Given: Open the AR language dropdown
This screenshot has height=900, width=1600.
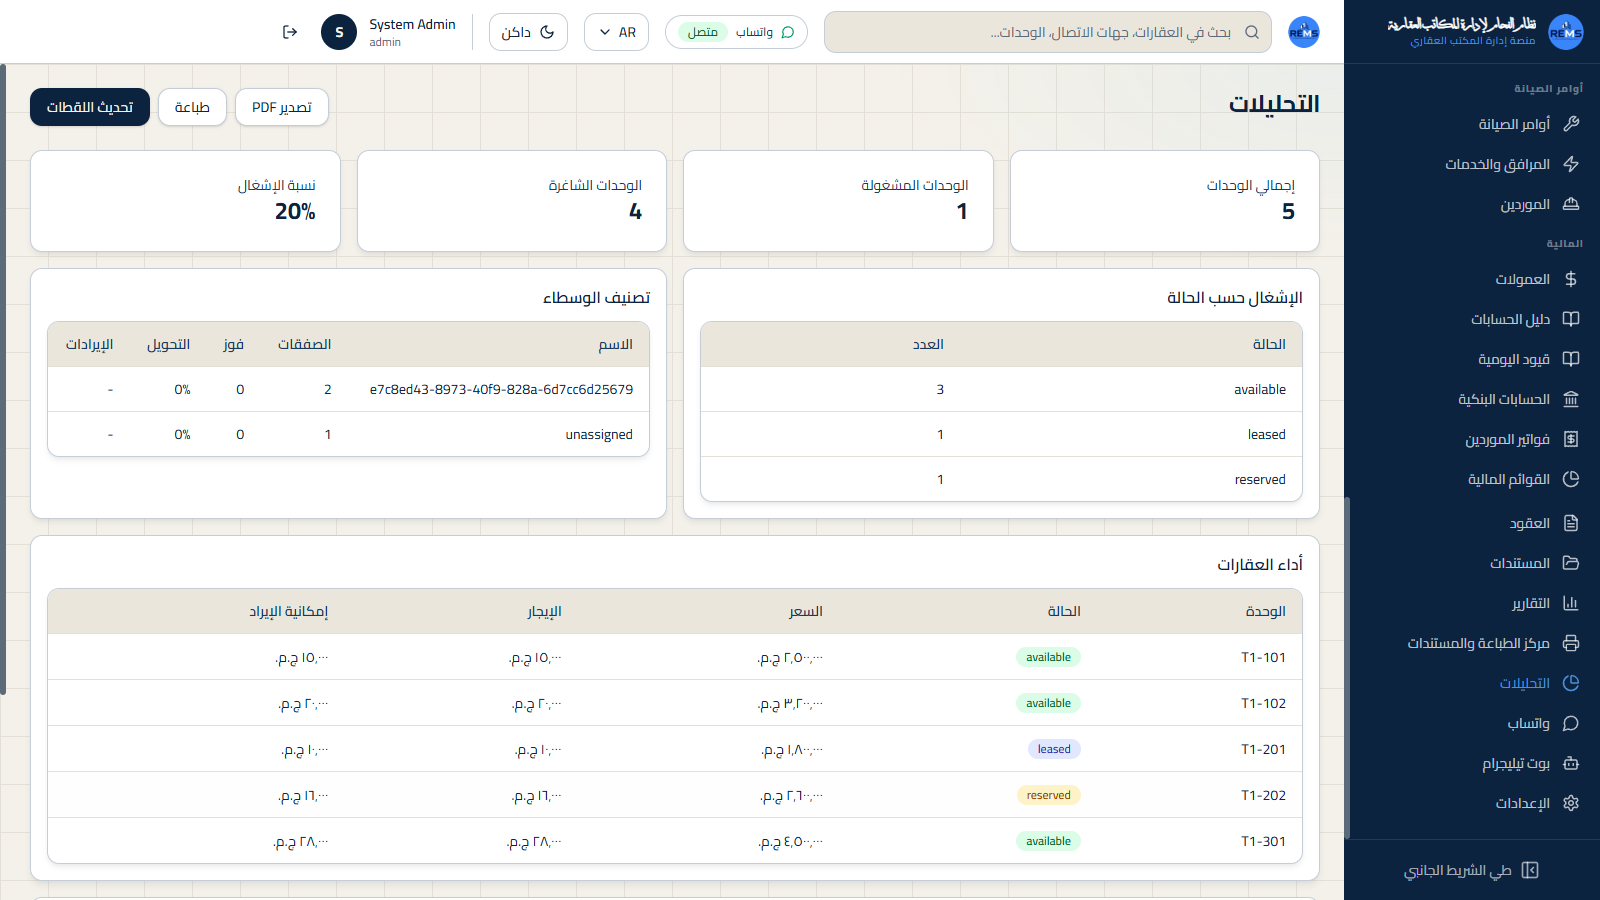Looking at the screenshot, I should pos(616,32).
